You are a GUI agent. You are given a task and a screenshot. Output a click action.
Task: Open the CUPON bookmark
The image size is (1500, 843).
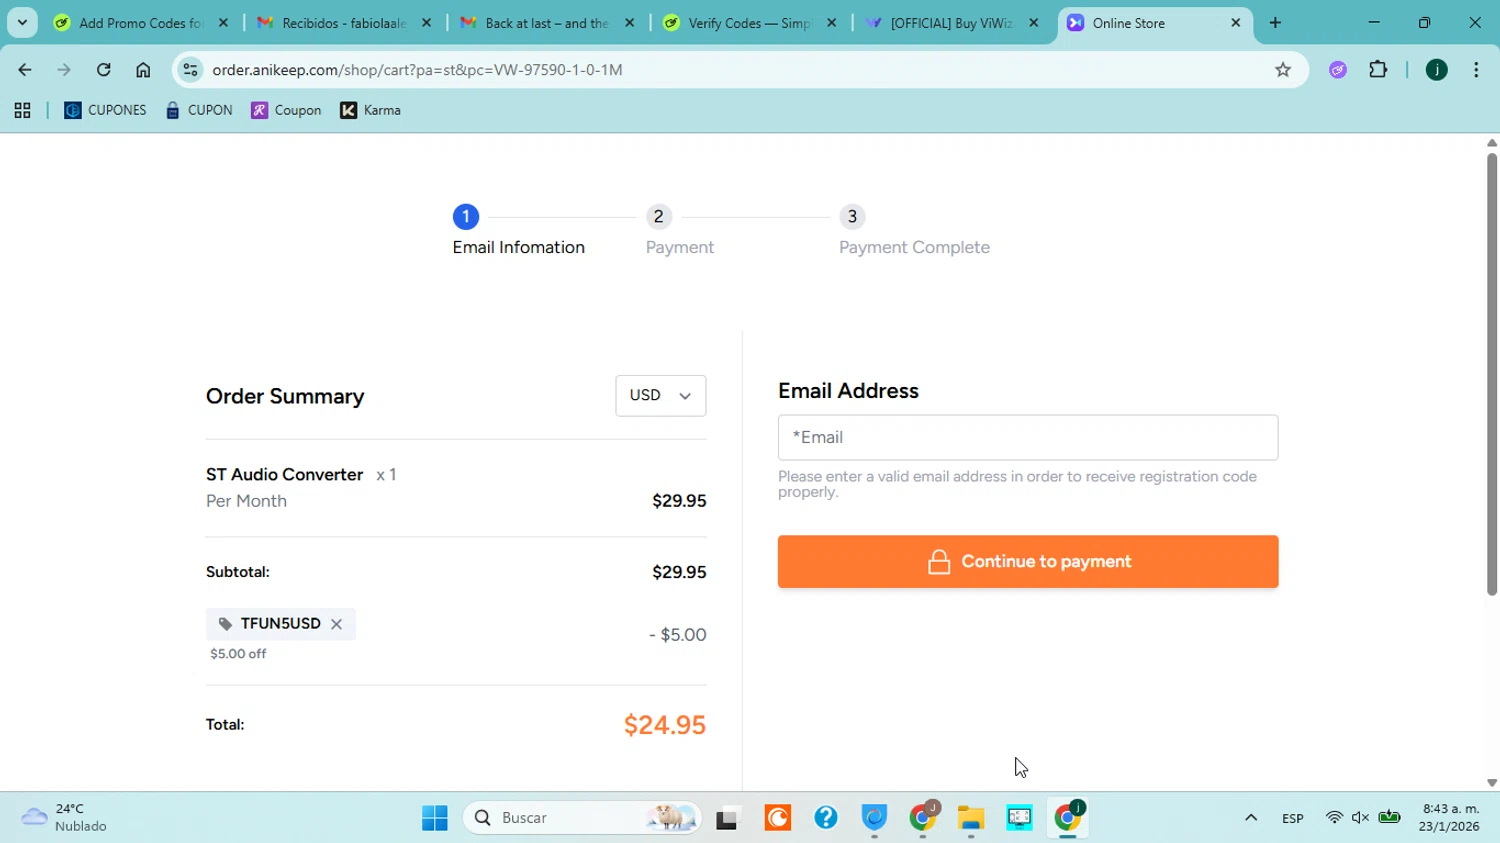[199, 111]
